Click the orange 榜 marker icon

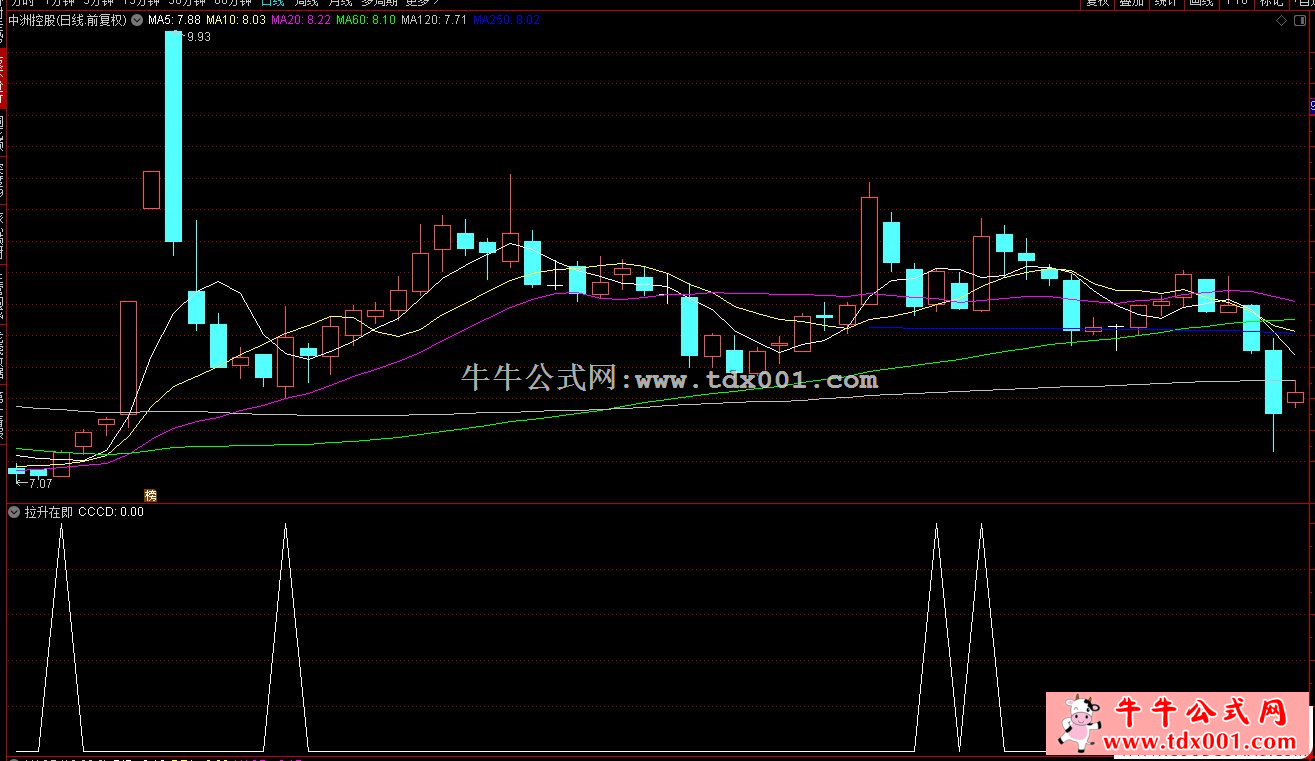(x=151, y=495)
